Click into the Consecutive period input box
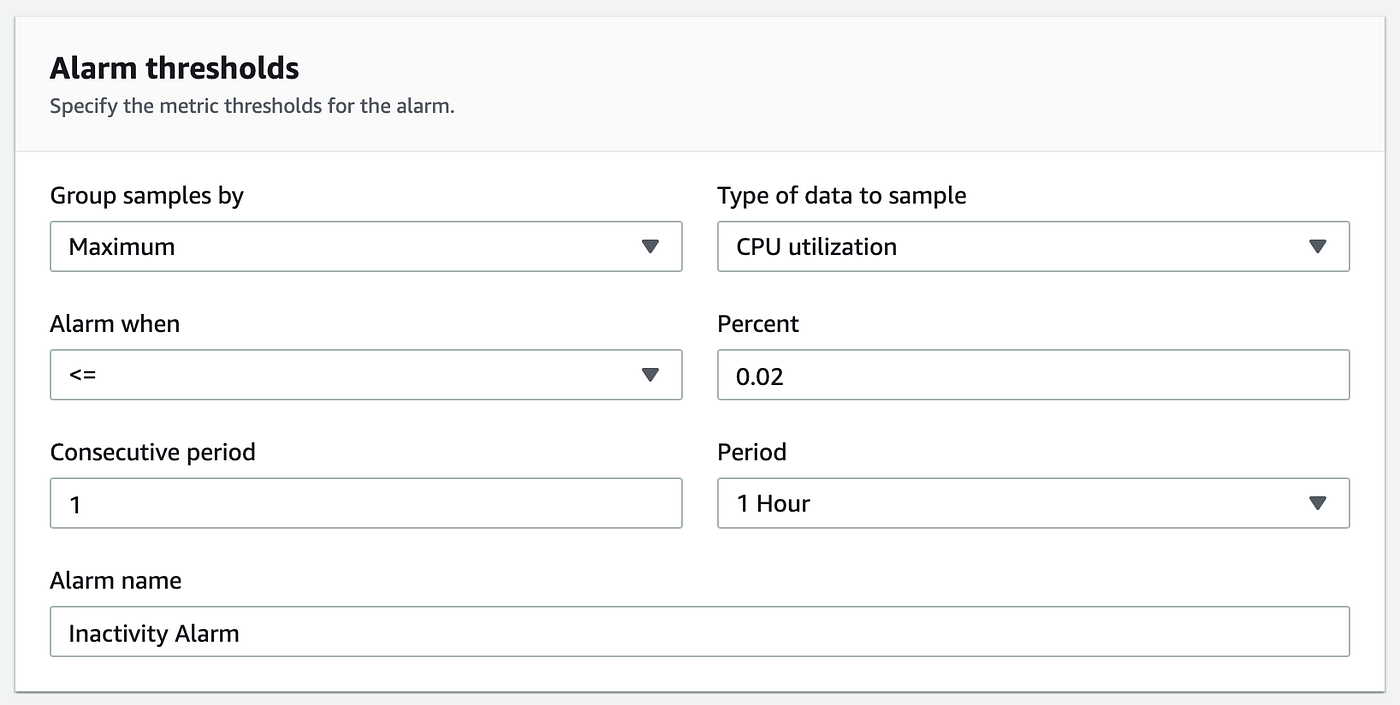The height and width of the screenshot is (705, 1400). (x=366, y=503)
